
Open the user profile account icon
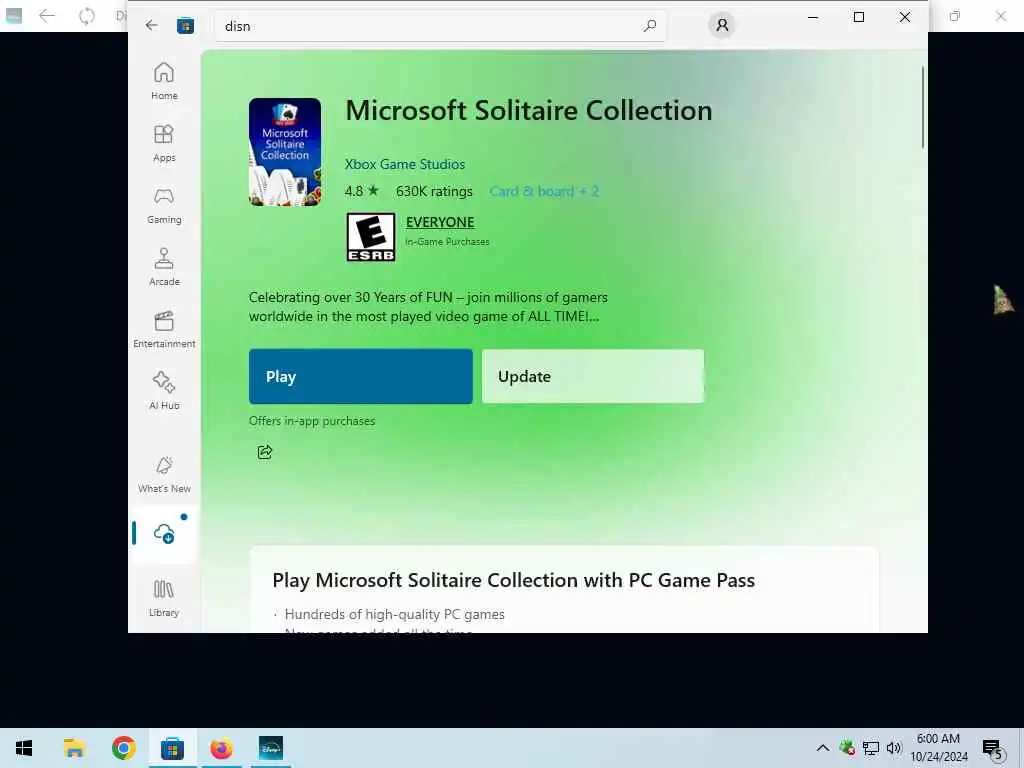tap(722, 25)
